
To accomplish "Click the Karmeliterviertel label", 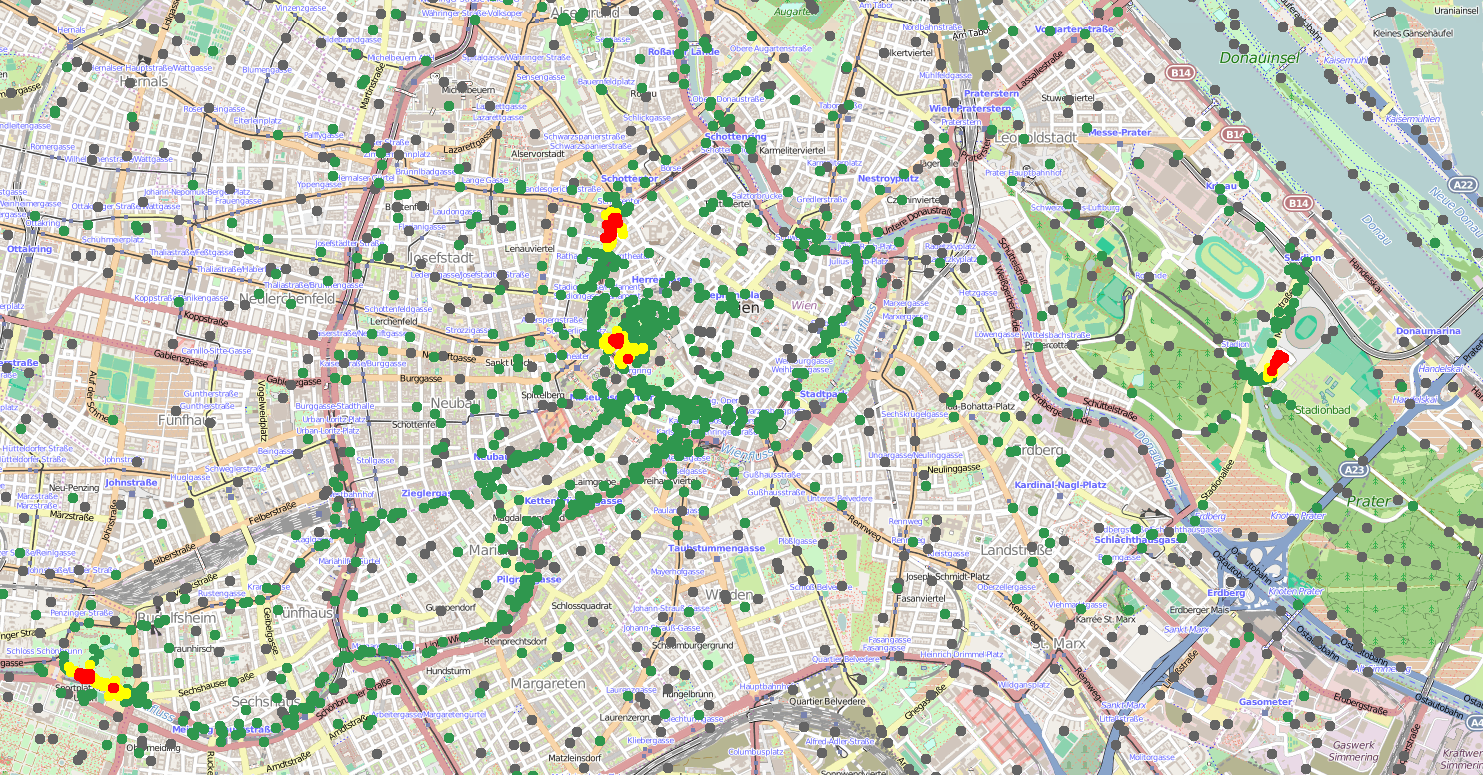I will point(793,150).
